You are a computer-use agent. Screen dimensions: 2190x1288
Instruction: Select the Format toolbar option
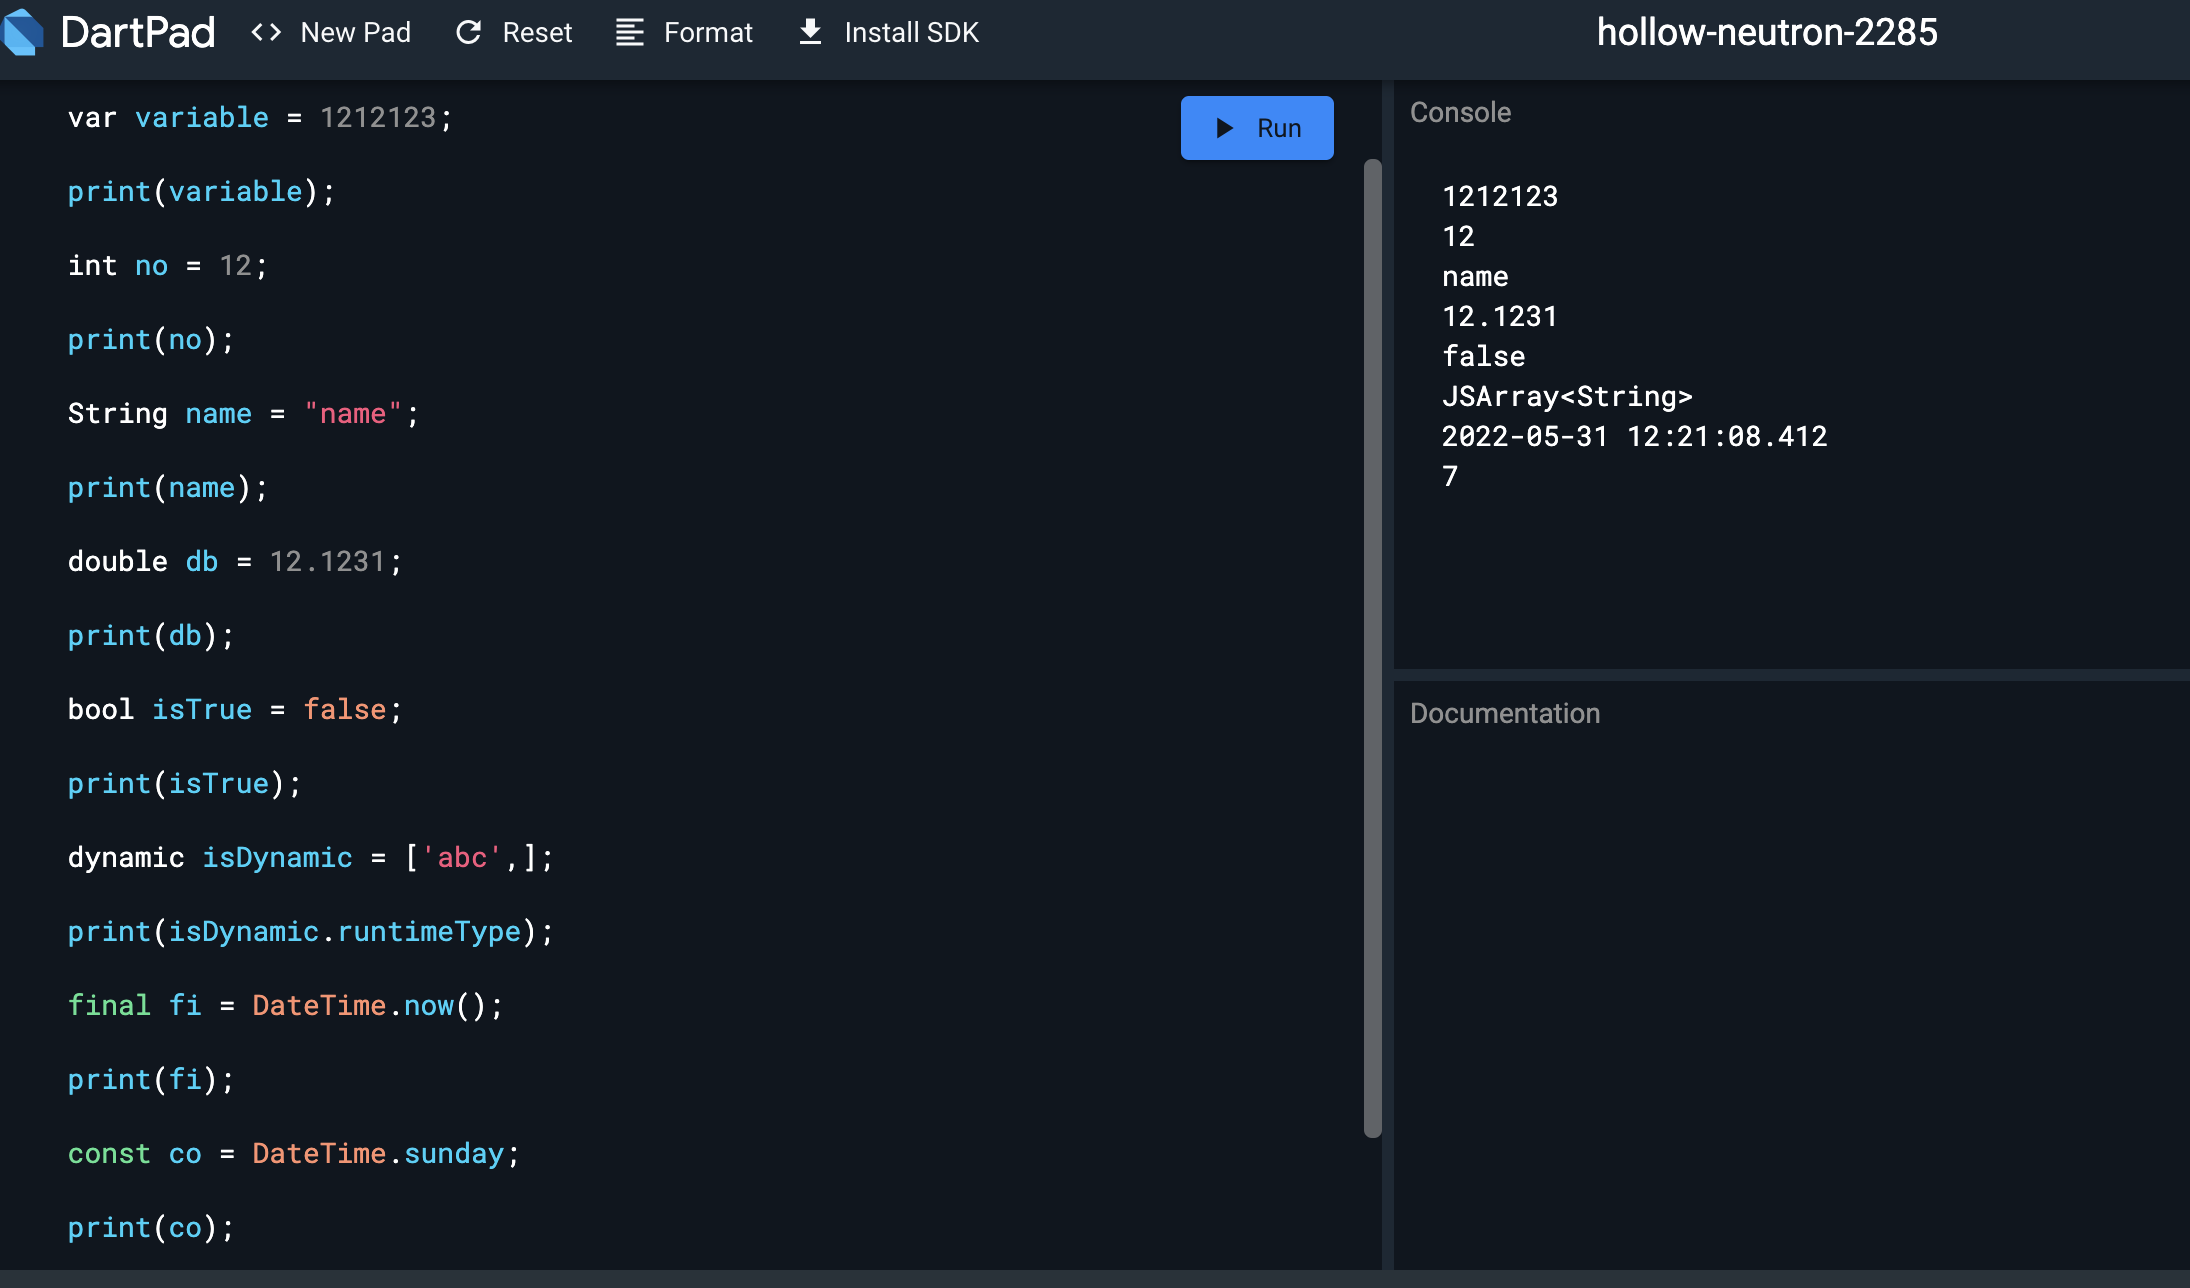(708, 32)
